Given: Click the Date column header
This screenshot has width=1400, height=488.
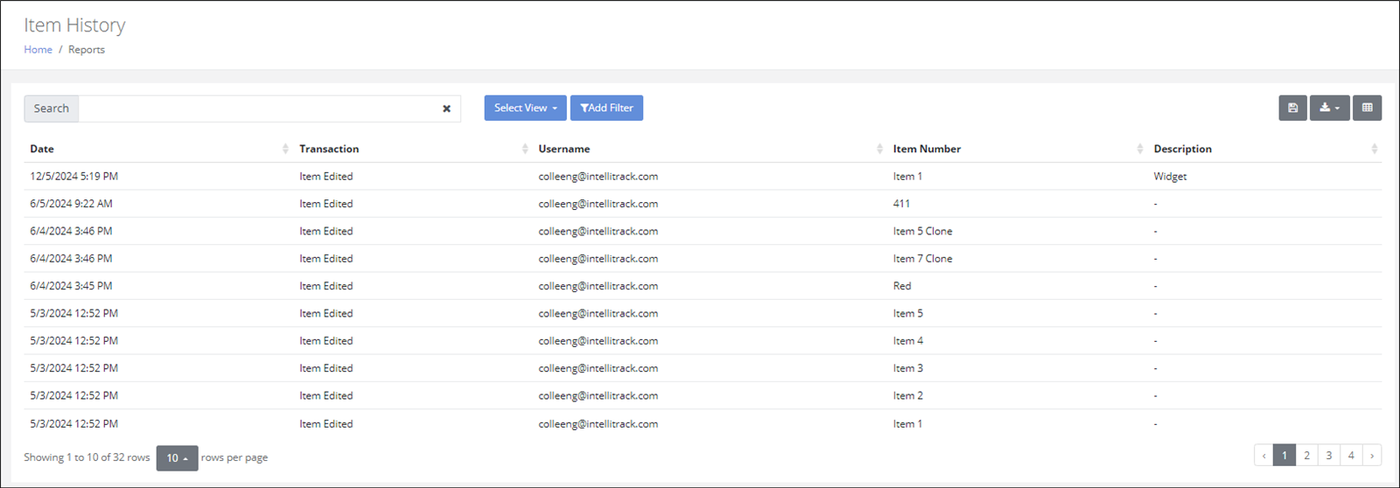Looking at the screenshot, I should pos(42,149).
